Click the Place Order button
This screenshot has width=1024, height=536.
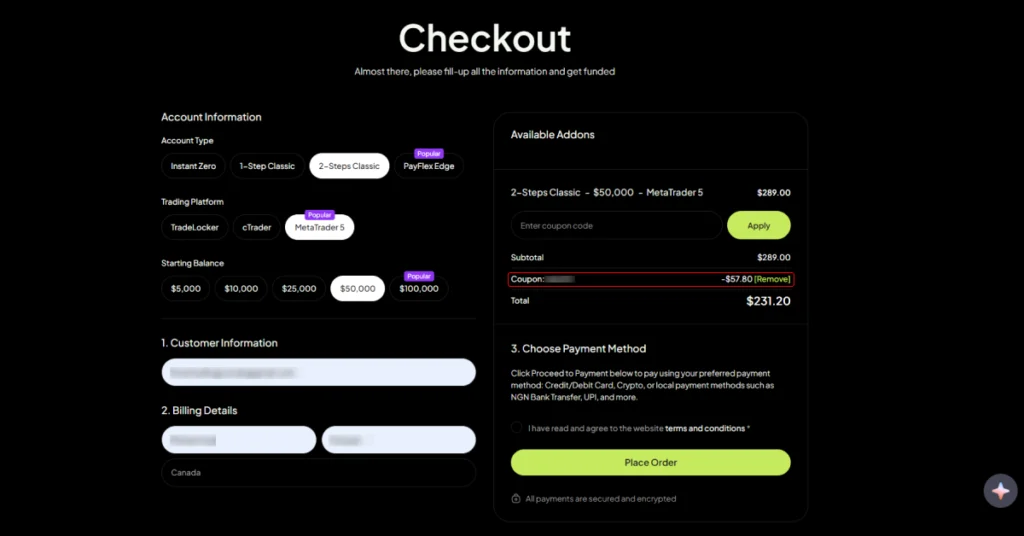[650, 462]
